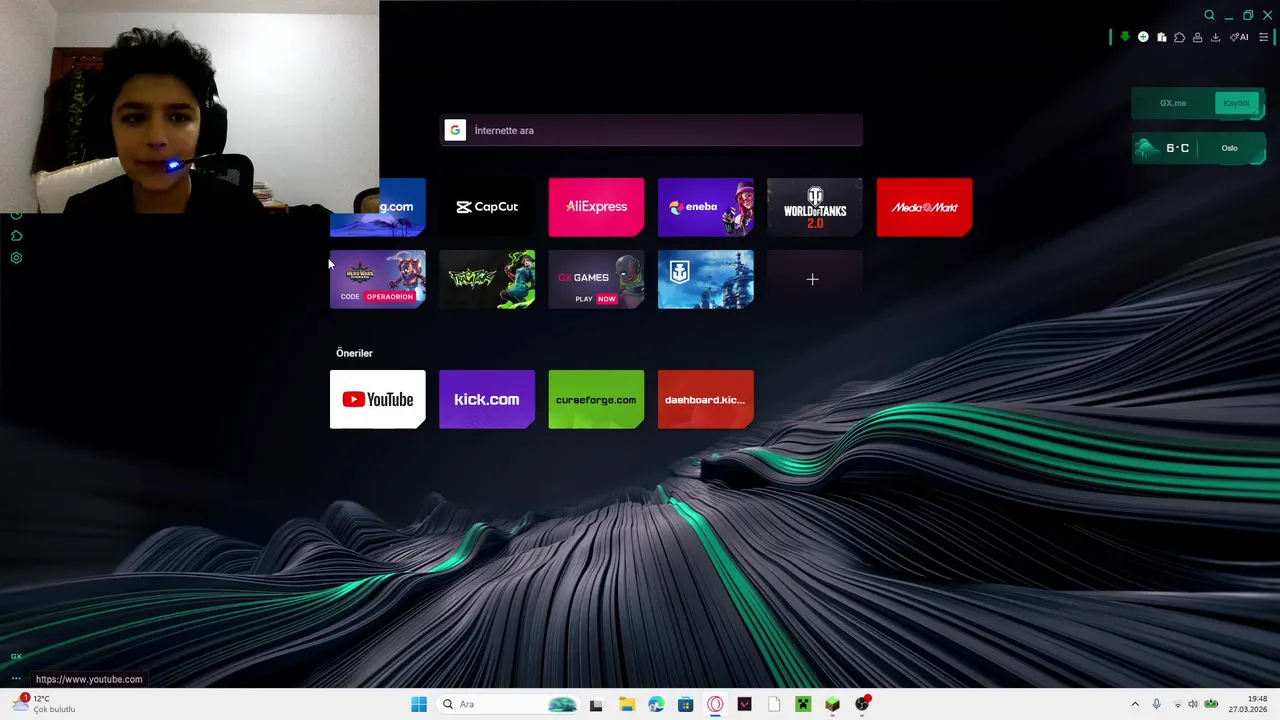
Task: Click the Opera GX taskbar icon
Action: click(715, 704)
